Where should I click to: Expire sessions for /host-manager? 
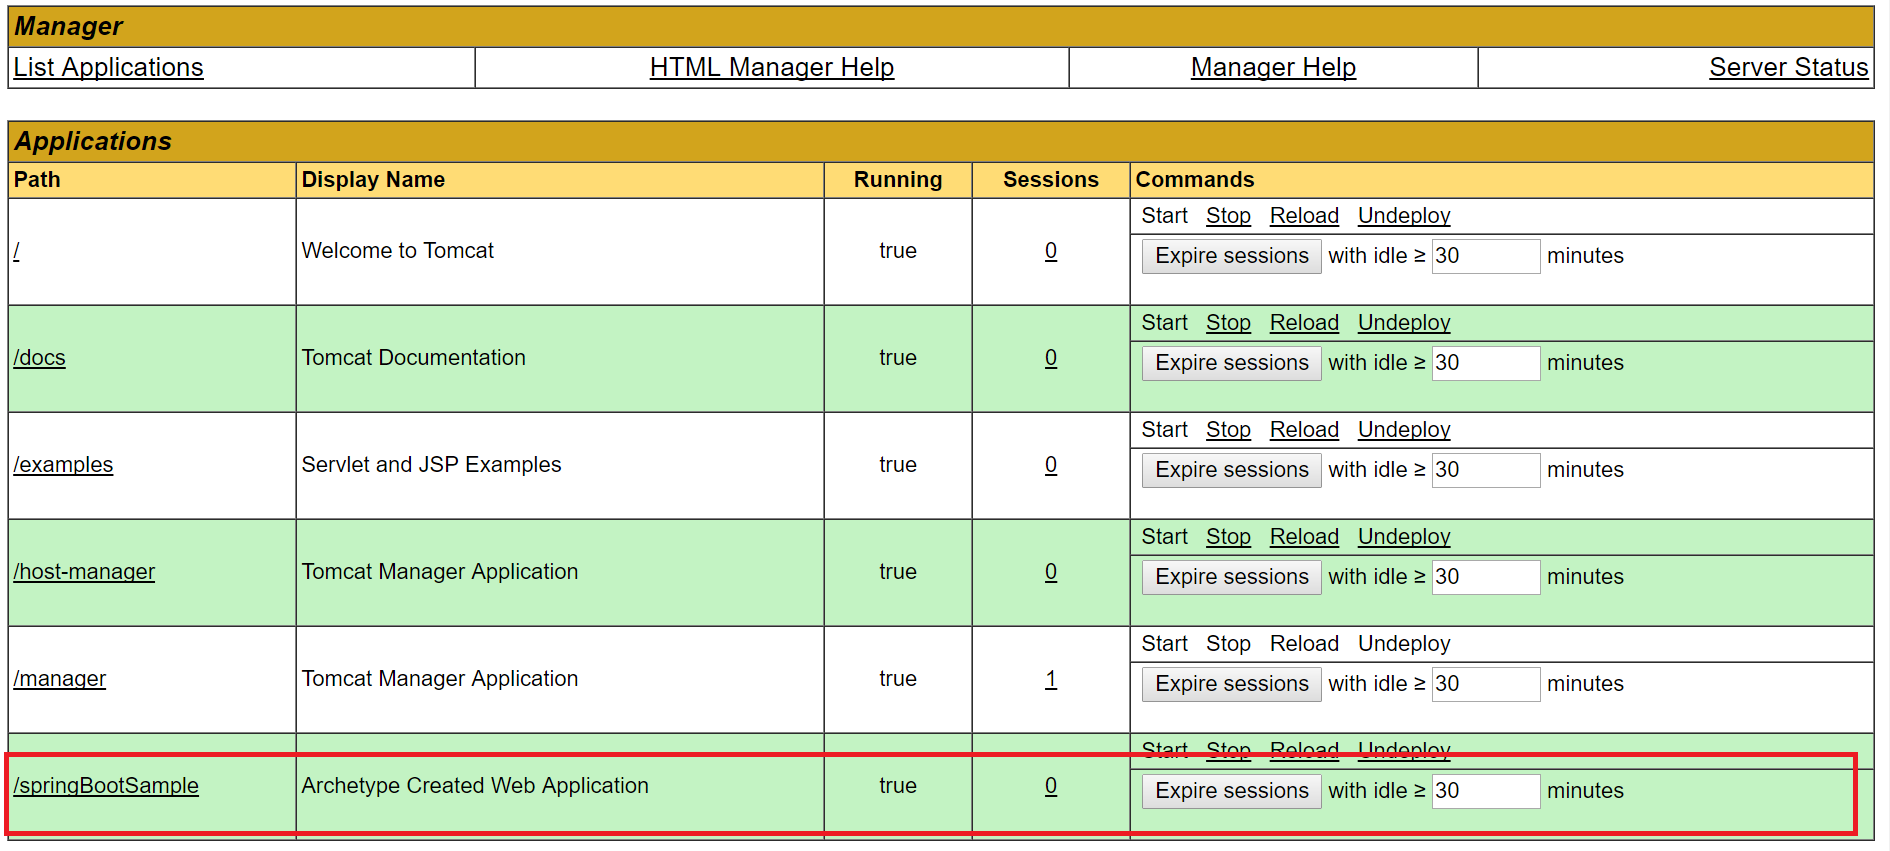1232,577
